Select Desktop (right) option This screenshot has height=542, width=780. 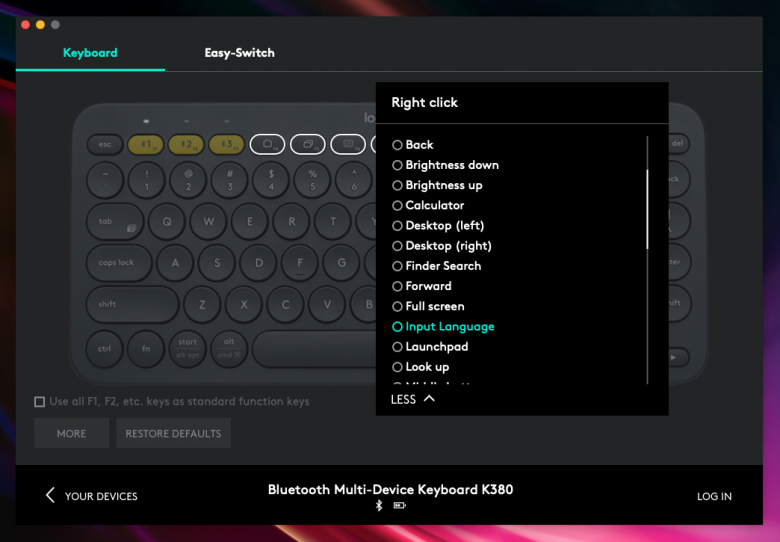[442, 246]
